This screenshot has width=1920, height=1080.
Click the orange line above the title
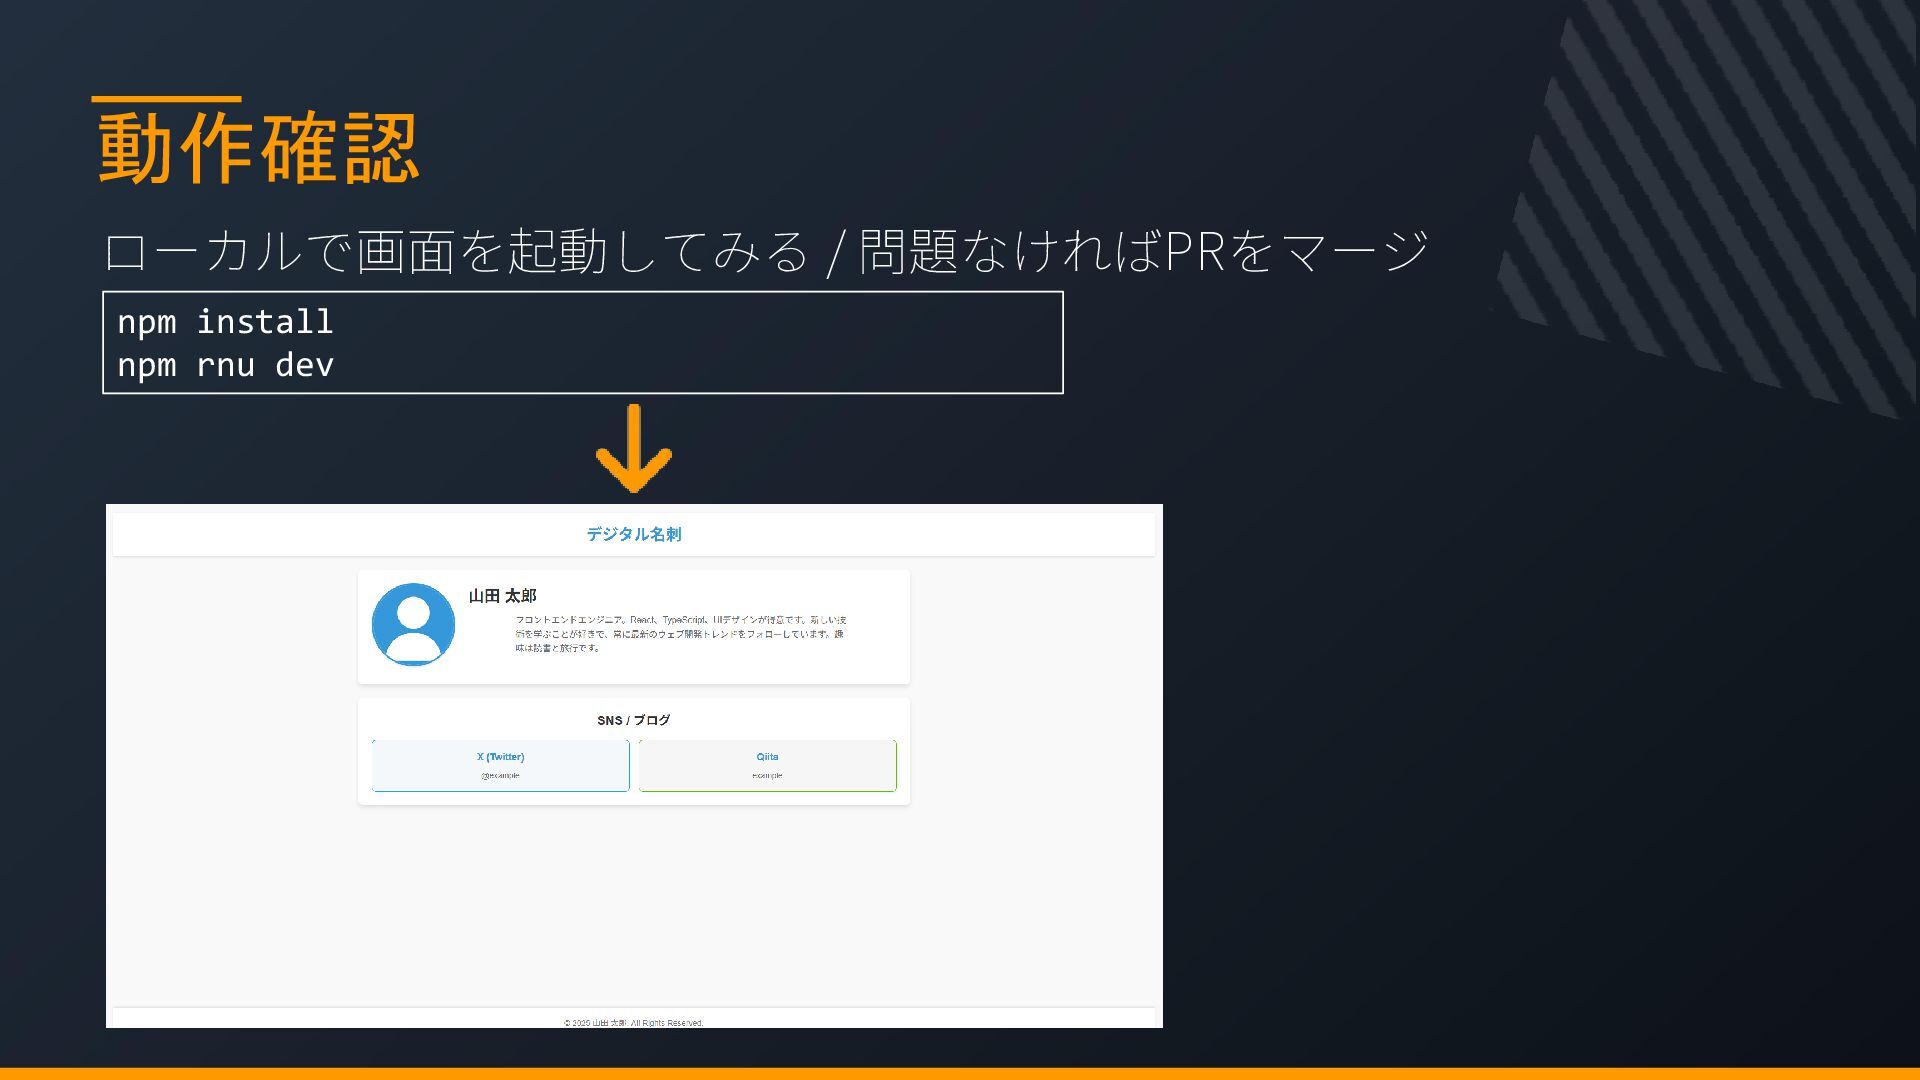pos(166,99)
